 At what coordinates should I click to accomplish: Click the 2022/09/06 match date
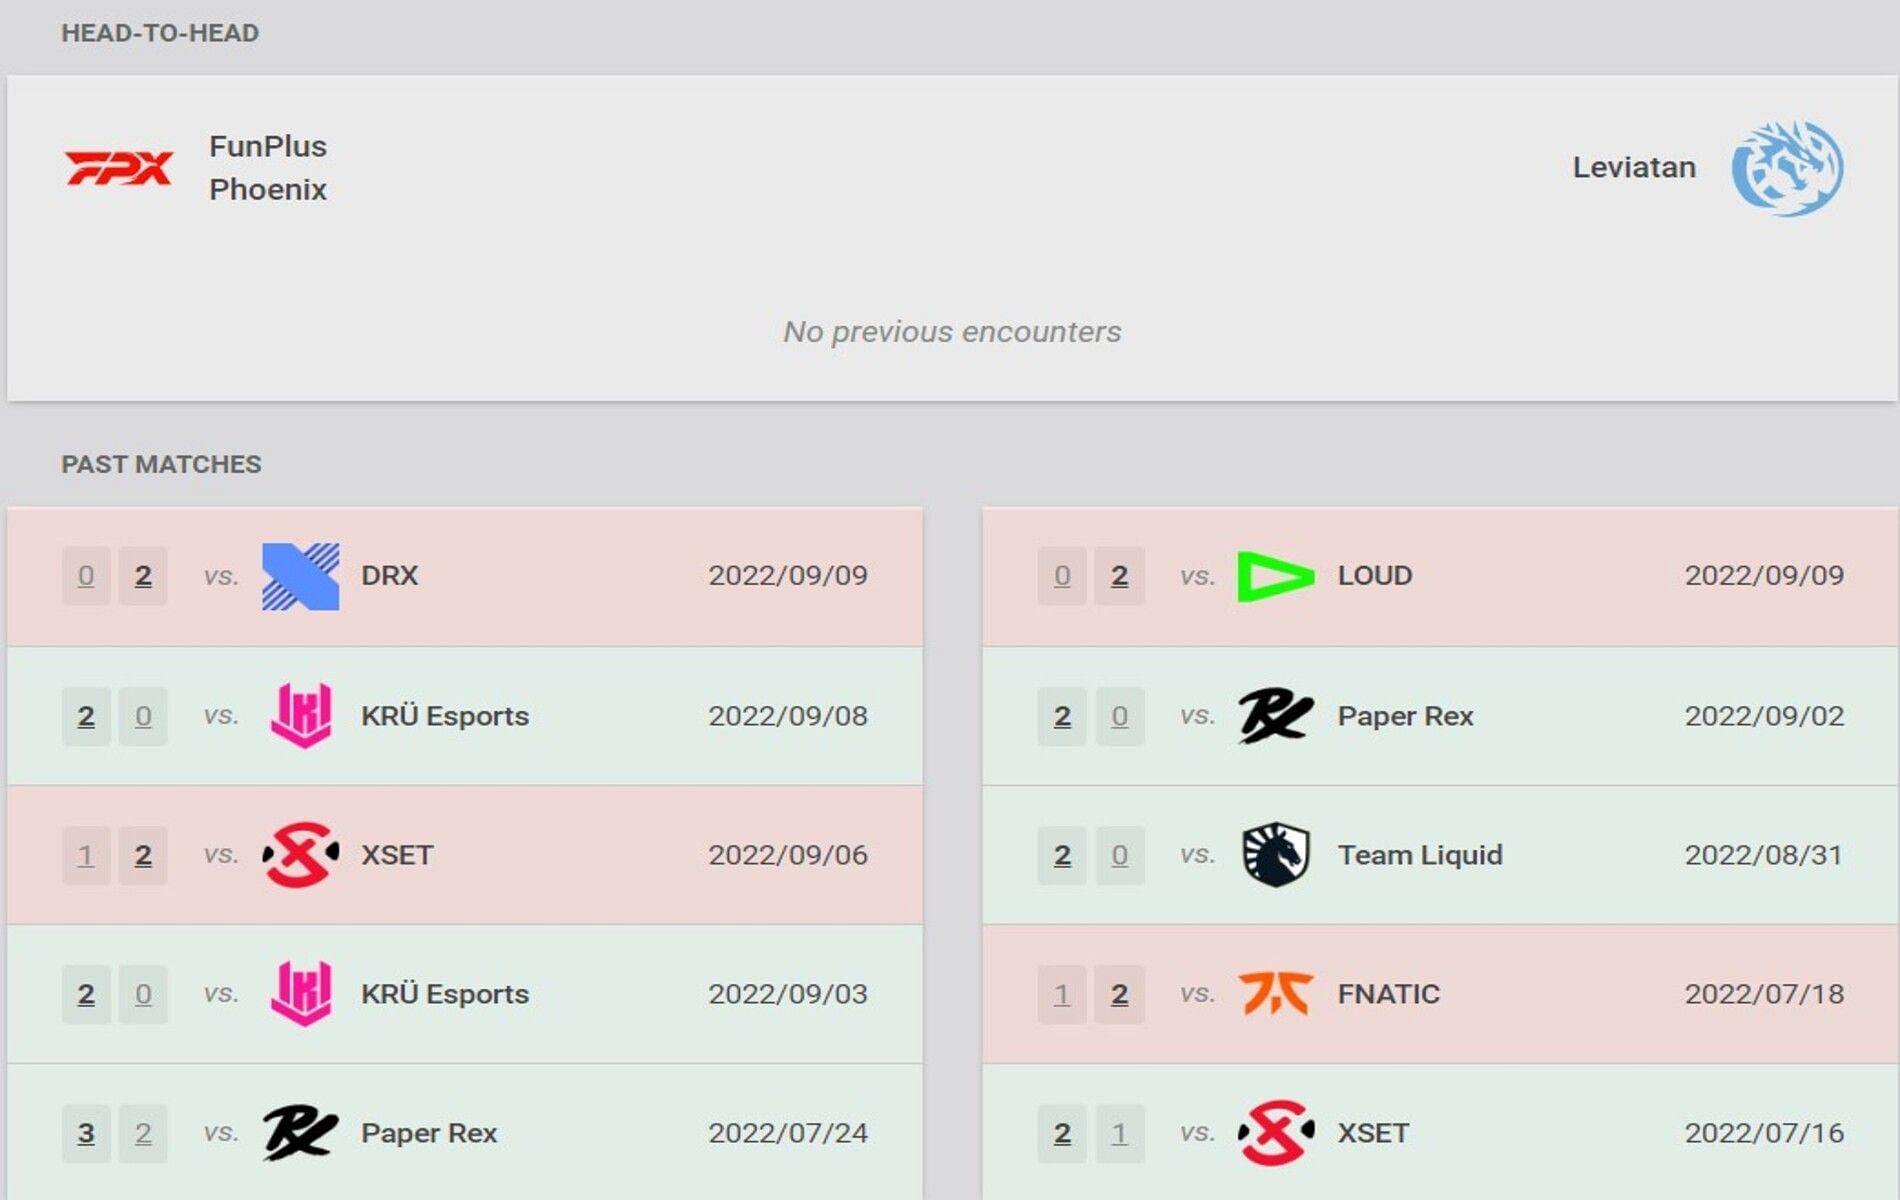[788, 855]
